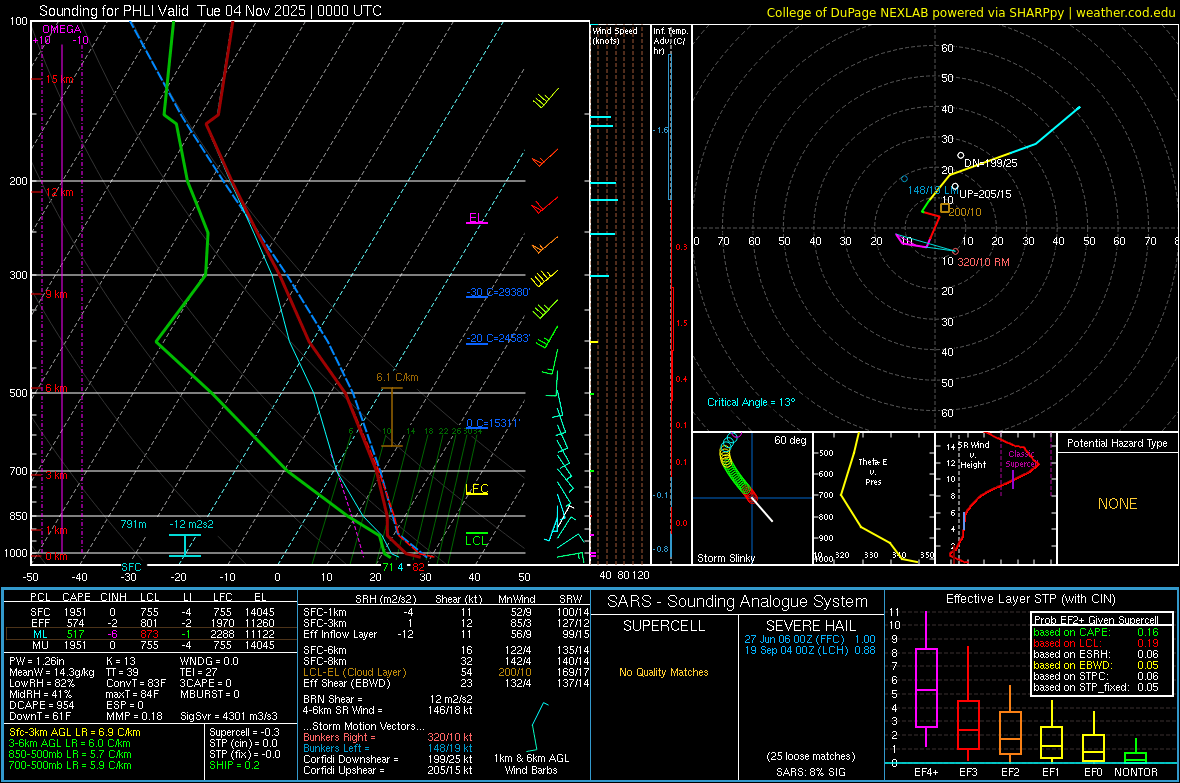Click the 'SigSvr = 4301 m3/s3' value
This screenshot has width=1180, height=783.
click(x=229, y=716)
